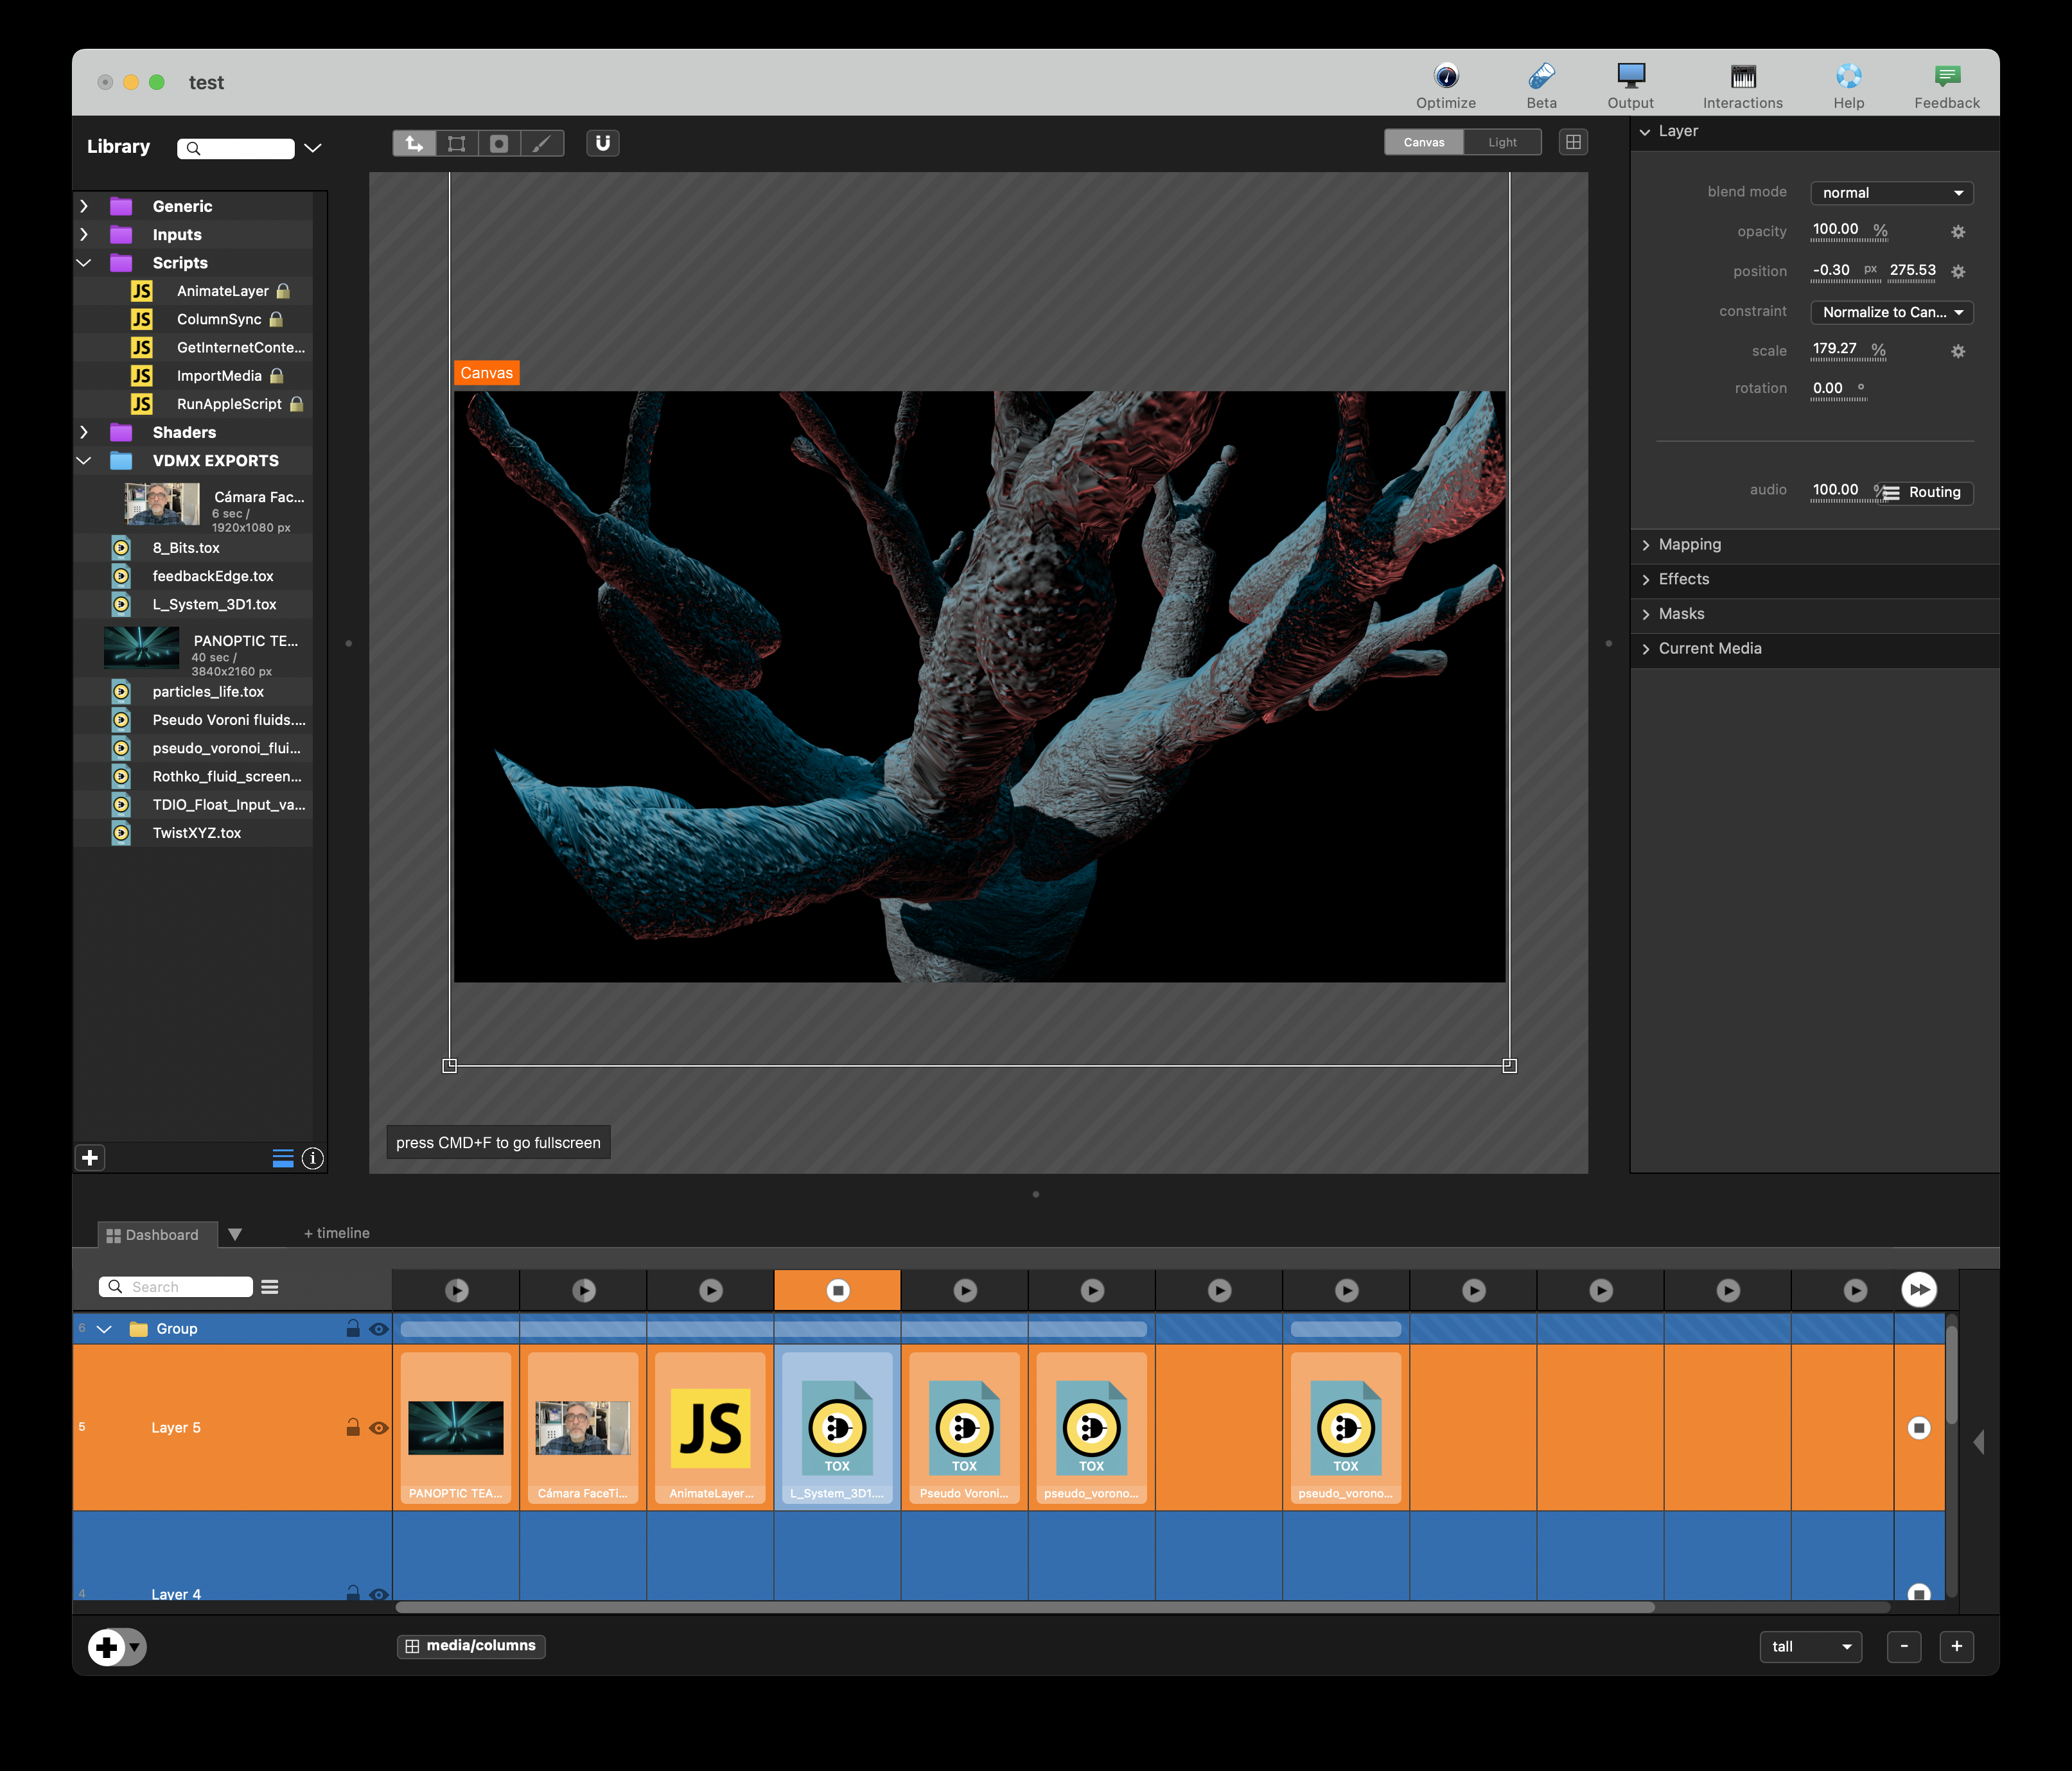Toggle the magnet snapping icon
Screen dimensions: 2072x1771
point(603,143)
